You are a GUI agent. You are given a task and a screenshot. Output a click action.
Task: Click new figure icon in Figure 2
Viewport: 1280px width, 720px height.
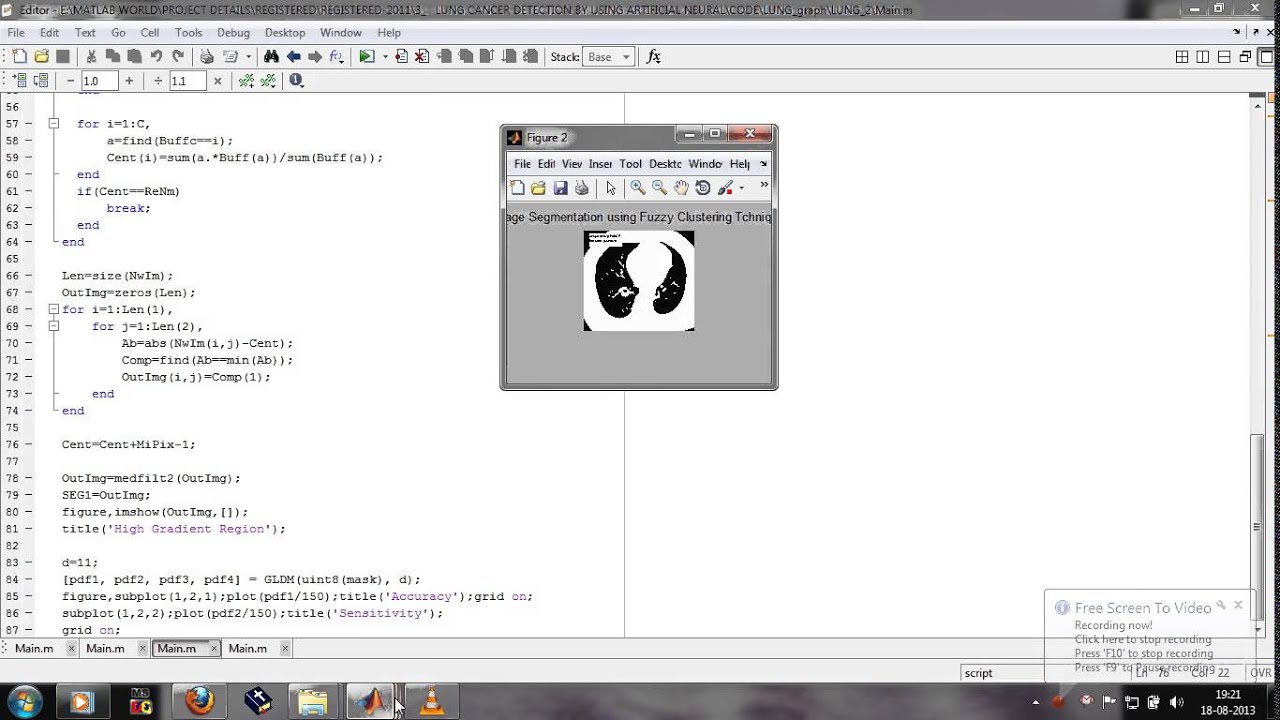coord(517,188)
